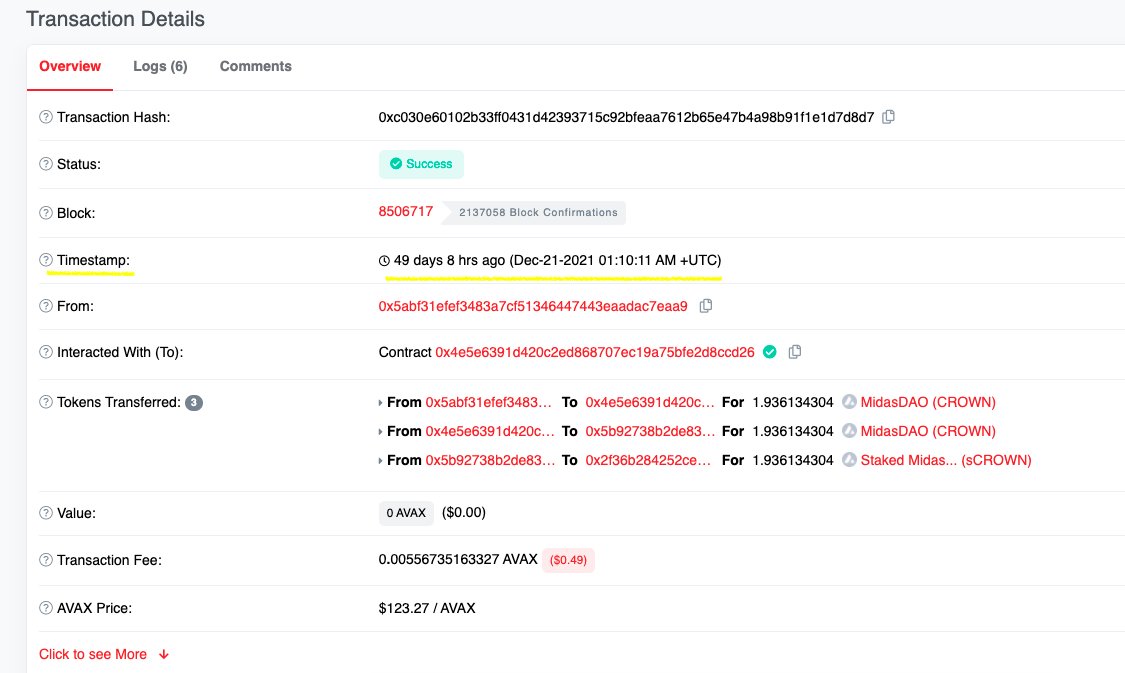Click help icon beside Value
Viewport: 1125px width, 673px height.
46,513
